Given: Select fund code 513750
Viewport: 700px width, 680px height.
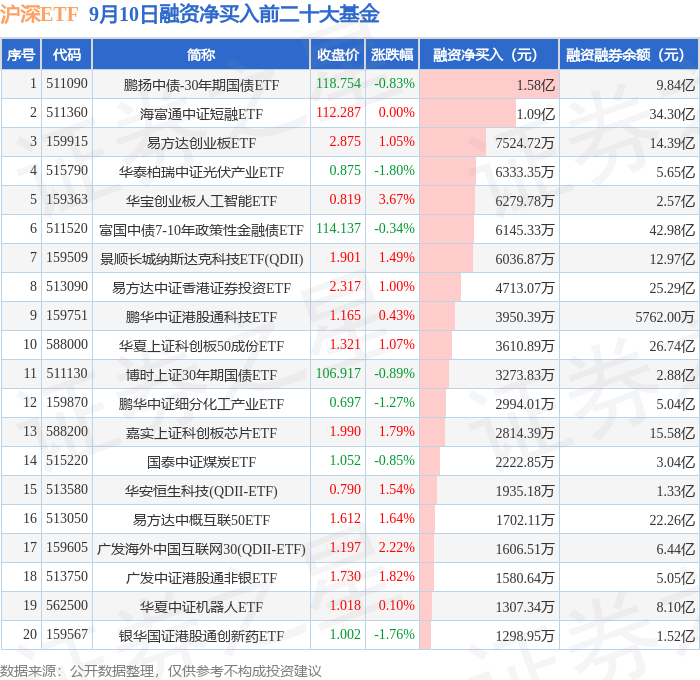Looking at the screenshot, I should point(67,577).
